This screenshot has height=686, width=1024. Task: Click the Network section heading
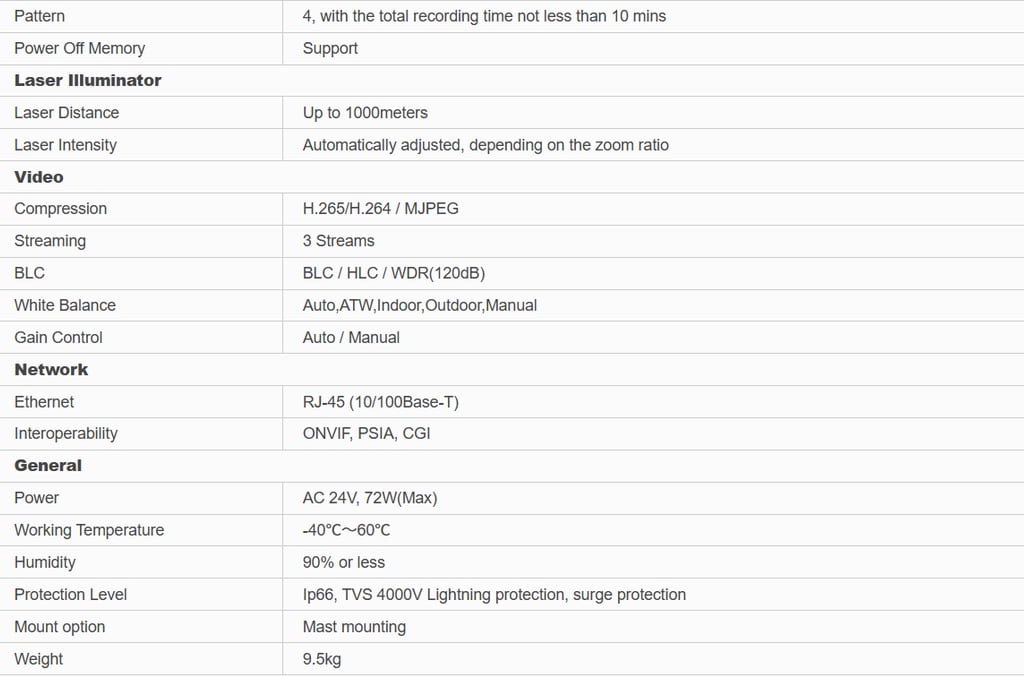point(51,369)
